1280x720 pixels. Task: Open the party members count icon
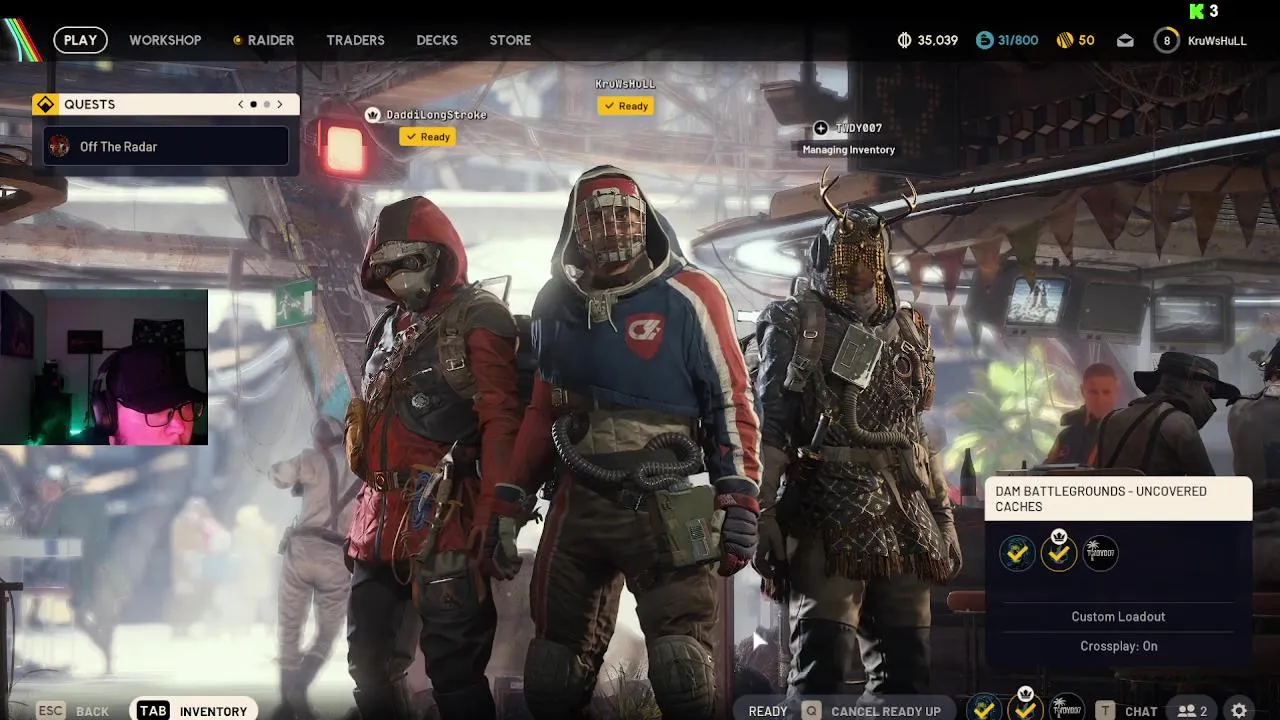tap(1192, 711)
